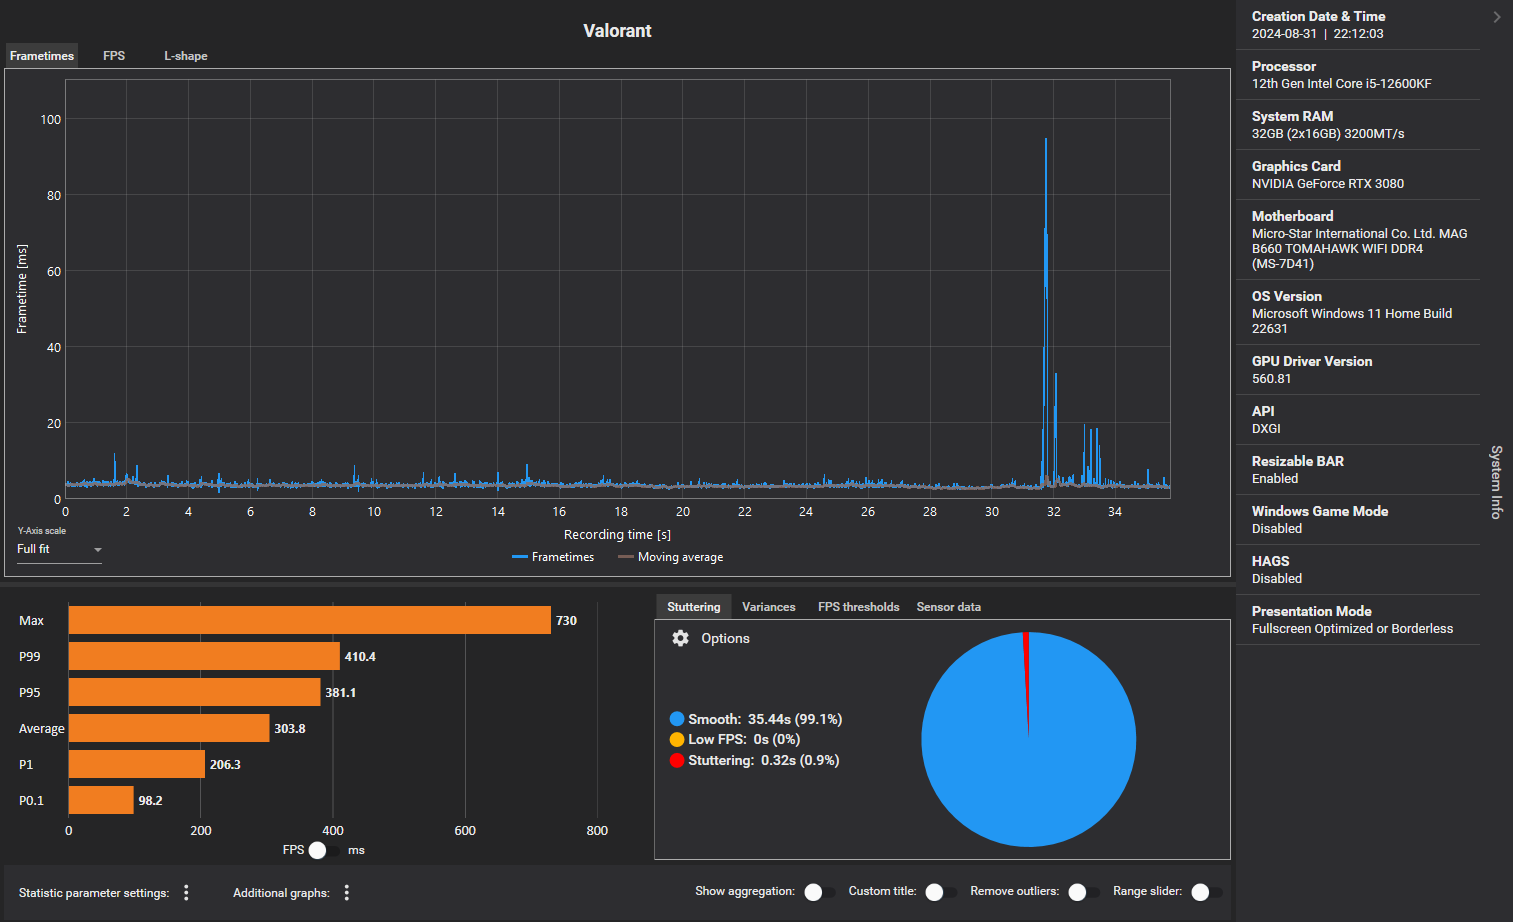Click the Stuttering red legend dot
This screenshot has width=1513, height=922.
[677, 760]
